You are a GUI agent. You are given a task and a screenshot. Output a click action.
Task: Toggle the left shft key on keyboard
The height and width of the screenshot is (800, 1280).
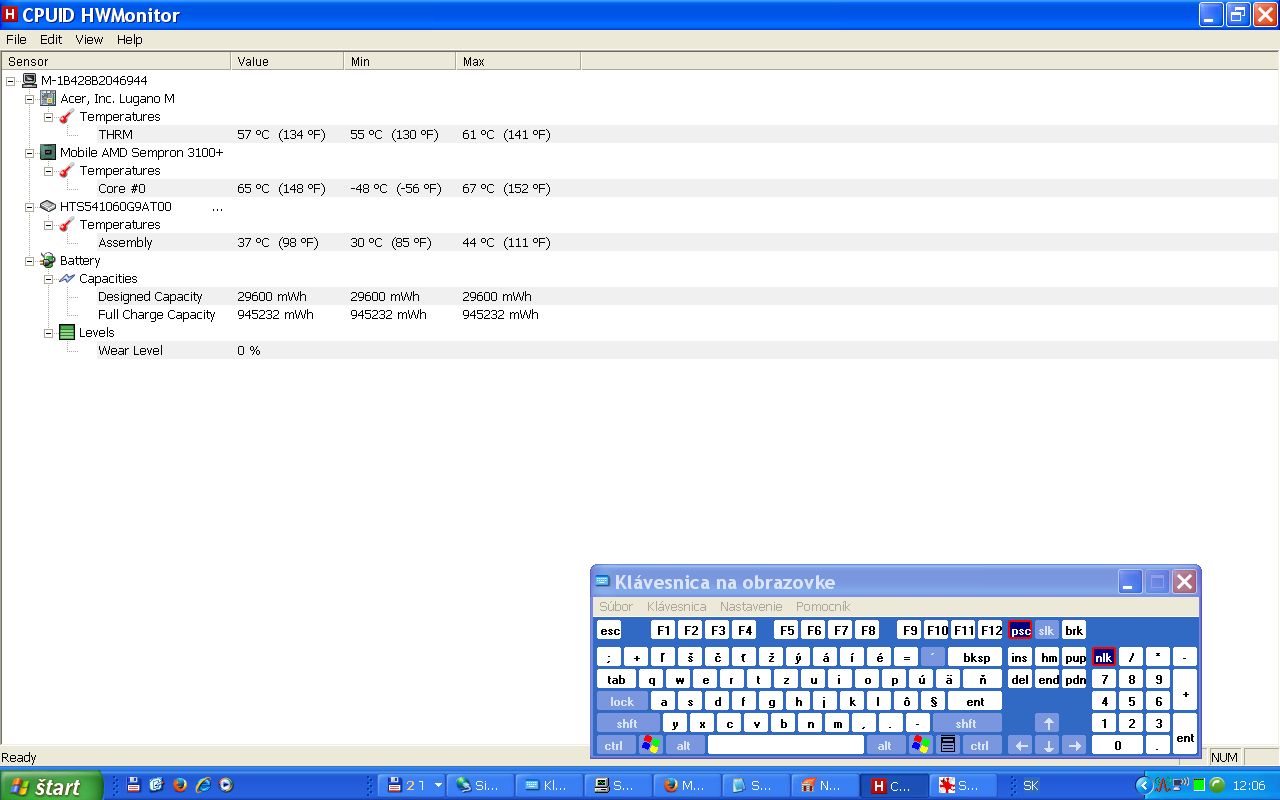coord(627,723)
